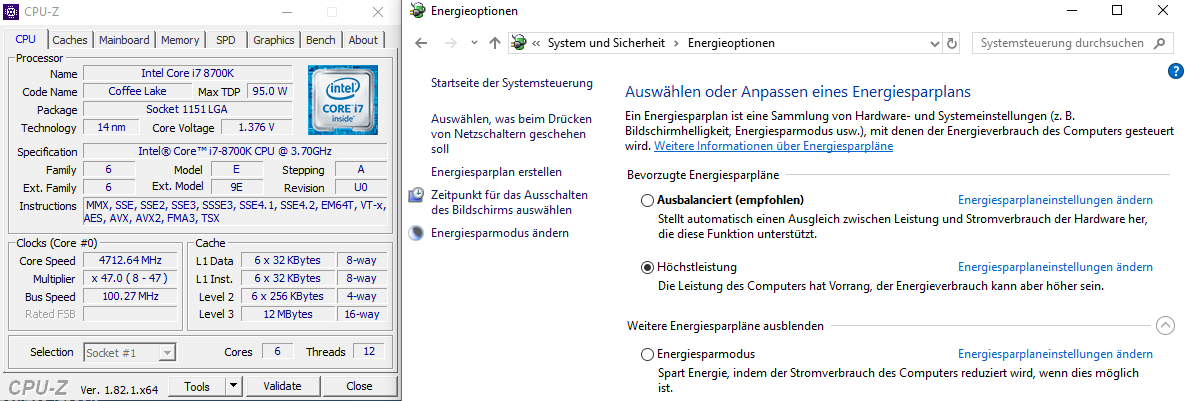
Task: Switch to the Mainboard tab
Action: tap(124, 40)
